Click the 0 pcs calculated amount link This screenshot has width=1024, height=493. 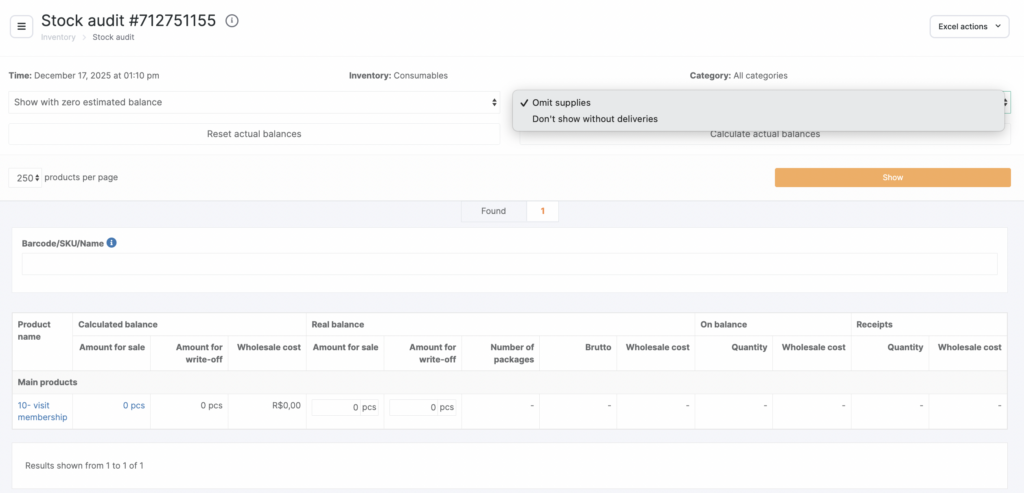point(134,405)
